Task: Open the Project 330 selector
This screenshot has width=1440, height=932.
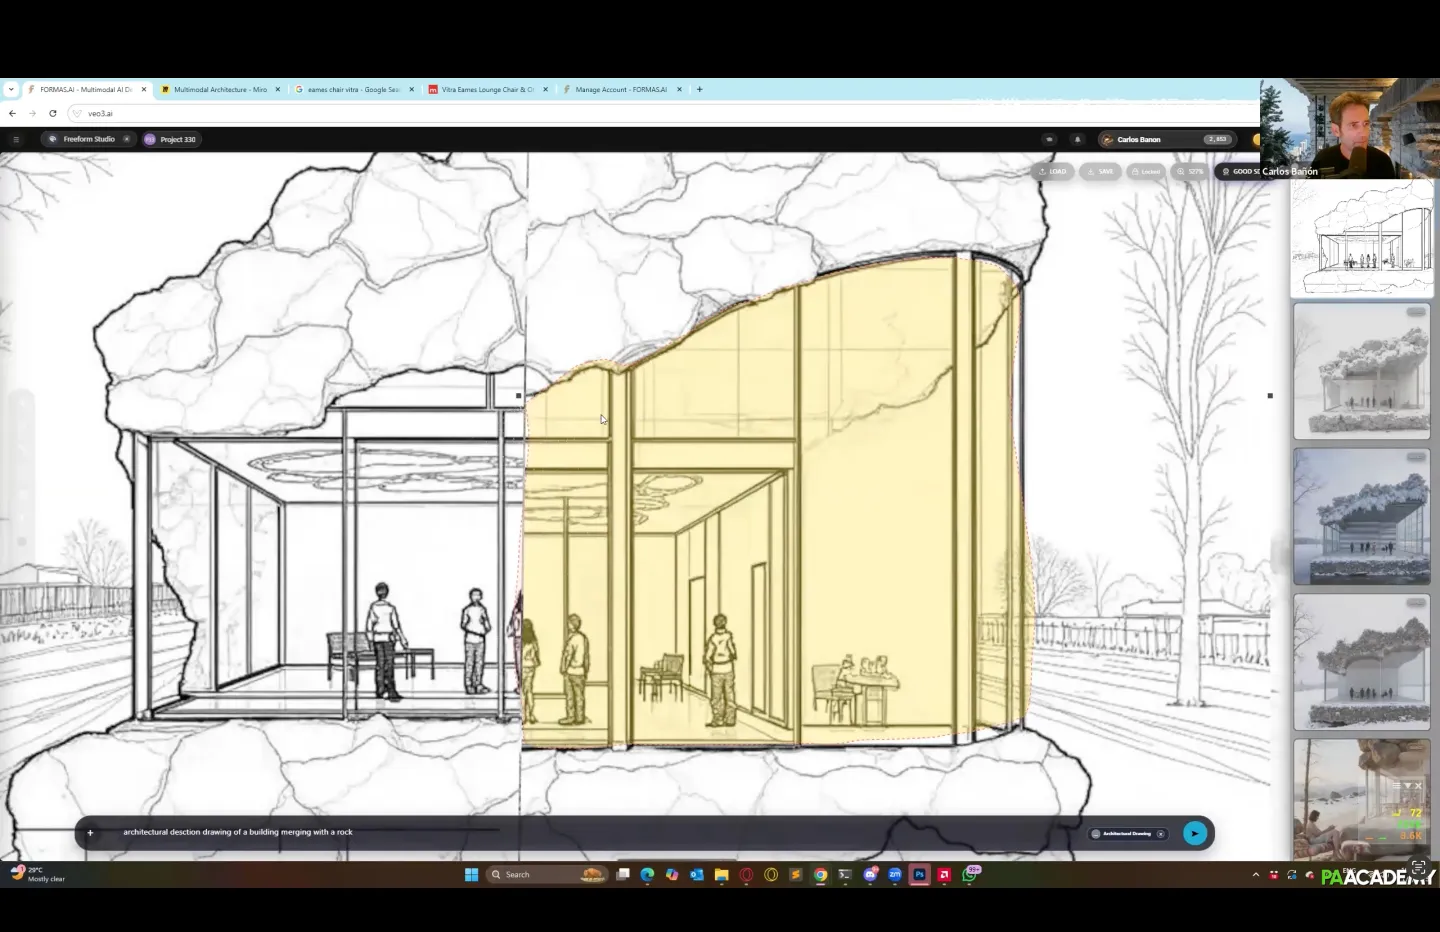Action: coord(170,139)
